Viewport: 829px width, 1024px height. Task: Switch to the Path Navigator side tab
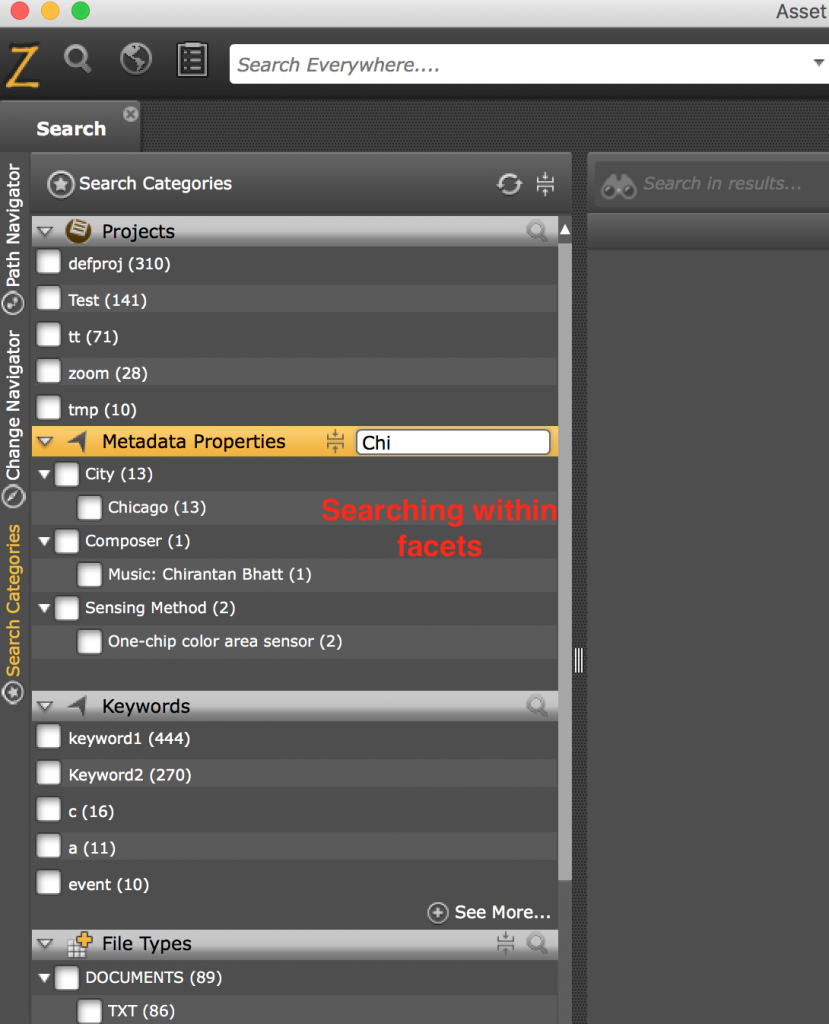tap(14, 228)
